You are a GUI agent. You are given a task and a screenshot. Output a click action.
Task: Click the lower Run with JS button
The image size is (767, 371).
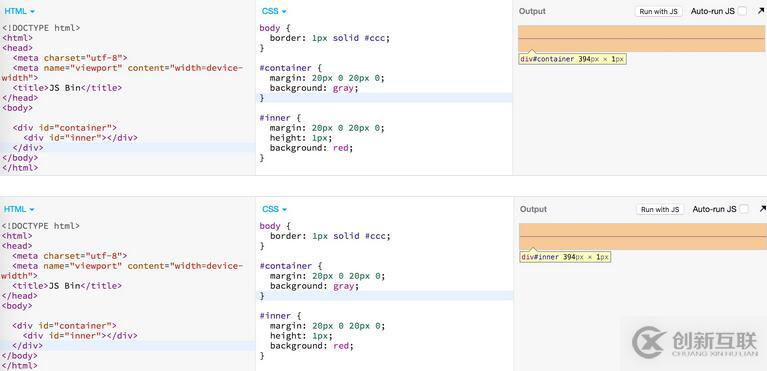click(660, 209)
